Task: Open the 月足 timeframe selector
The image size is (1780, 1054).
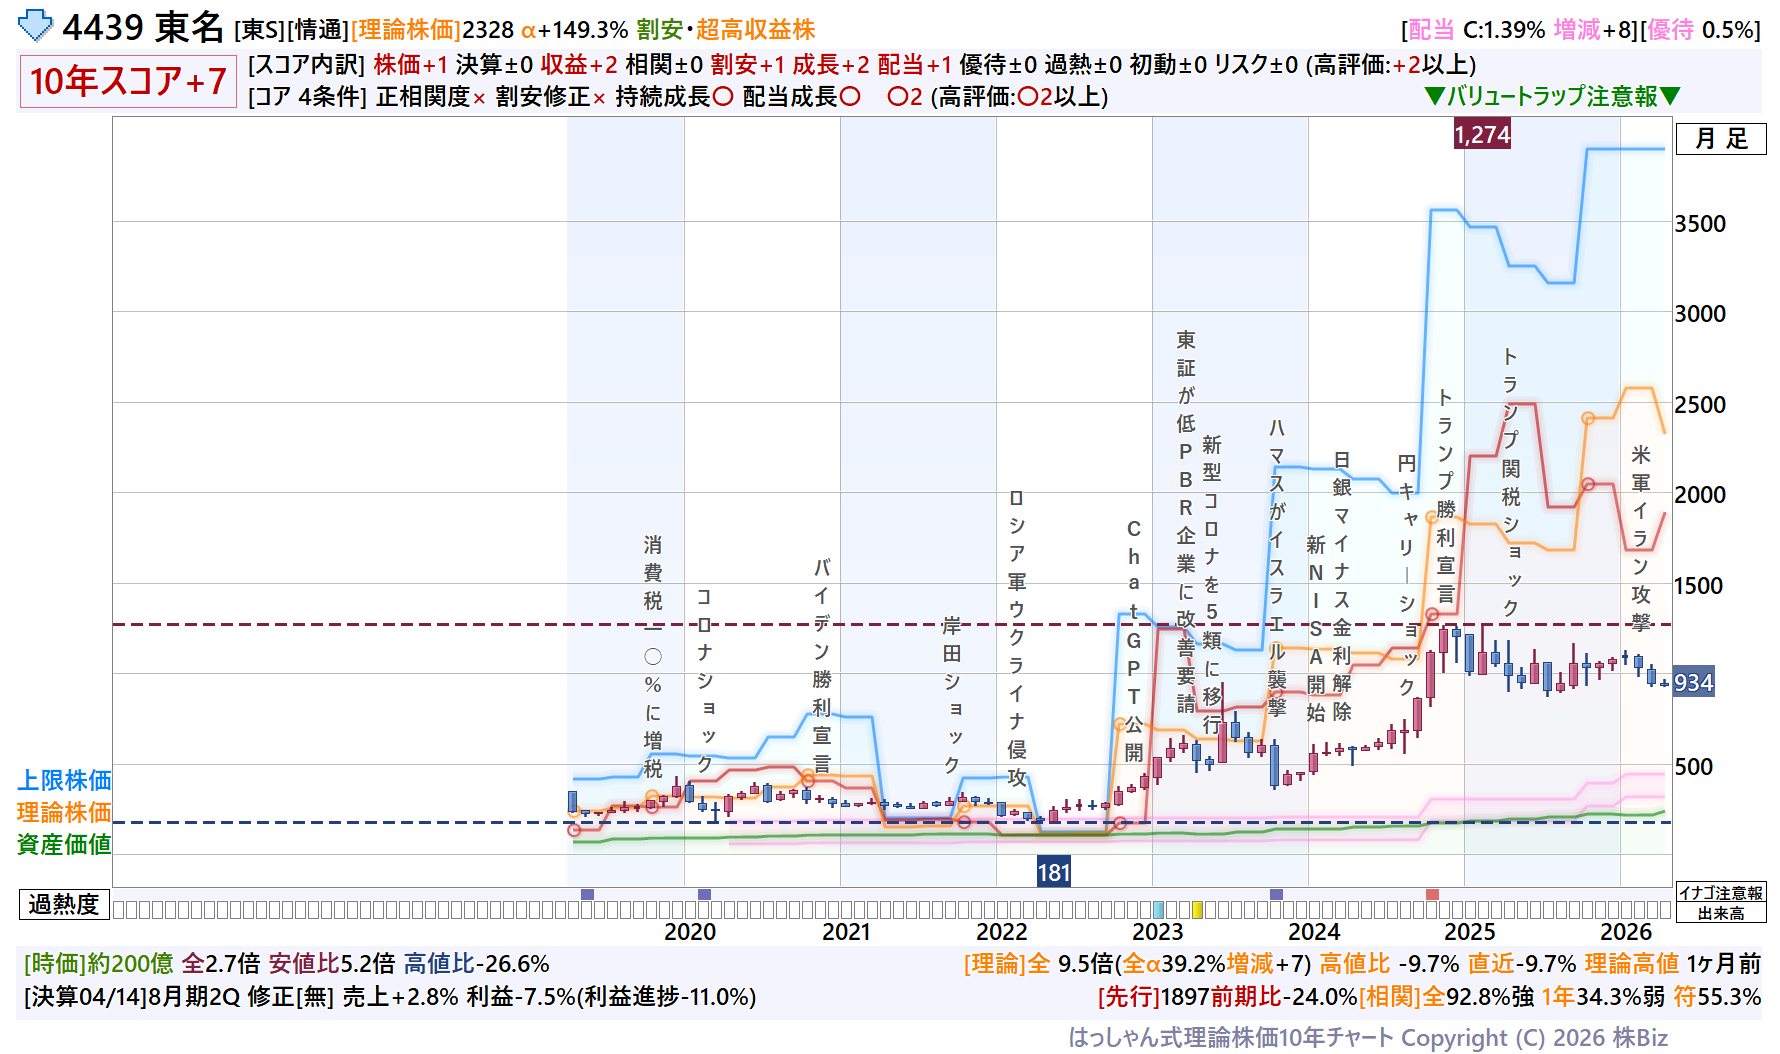Action: 1721,139
